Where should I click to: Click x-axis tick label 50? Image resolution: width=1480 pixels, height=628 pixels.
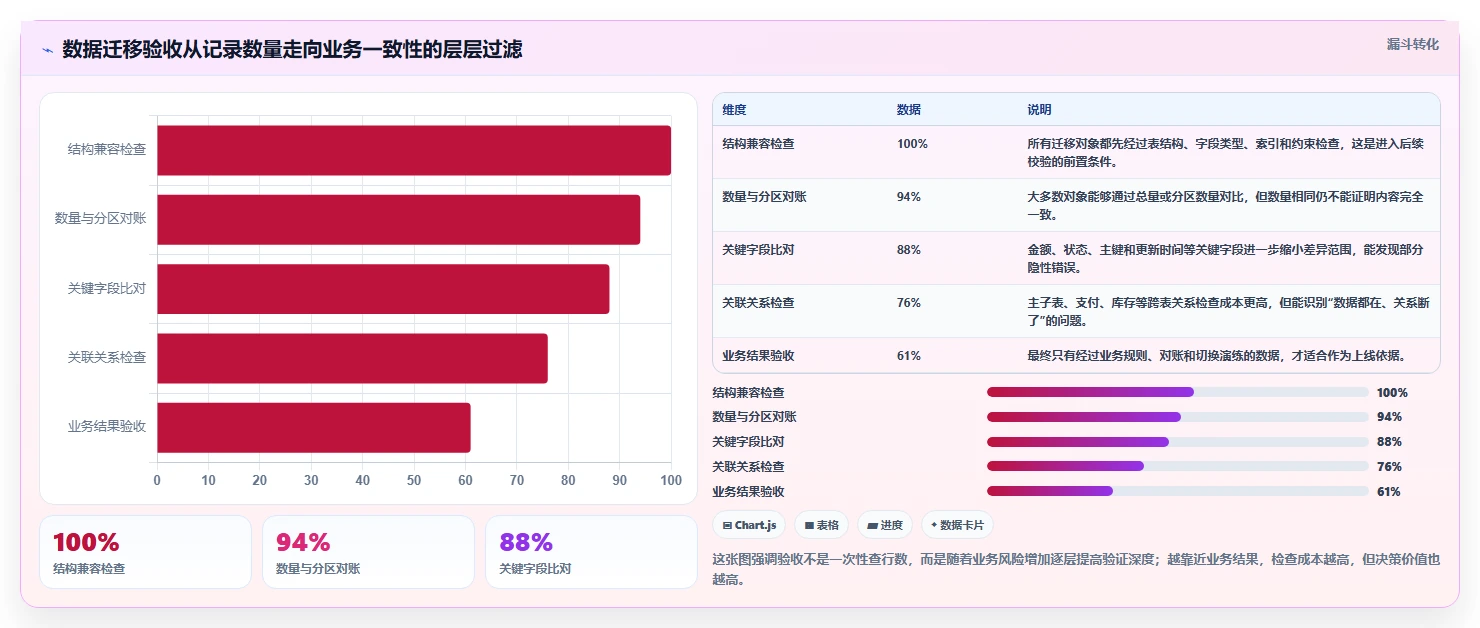(414, 480)
